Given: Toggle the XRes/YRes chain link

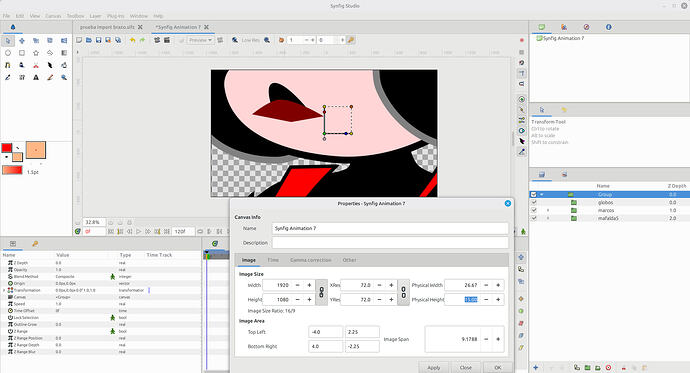Looking at the screenshot, I should point(404,292).
